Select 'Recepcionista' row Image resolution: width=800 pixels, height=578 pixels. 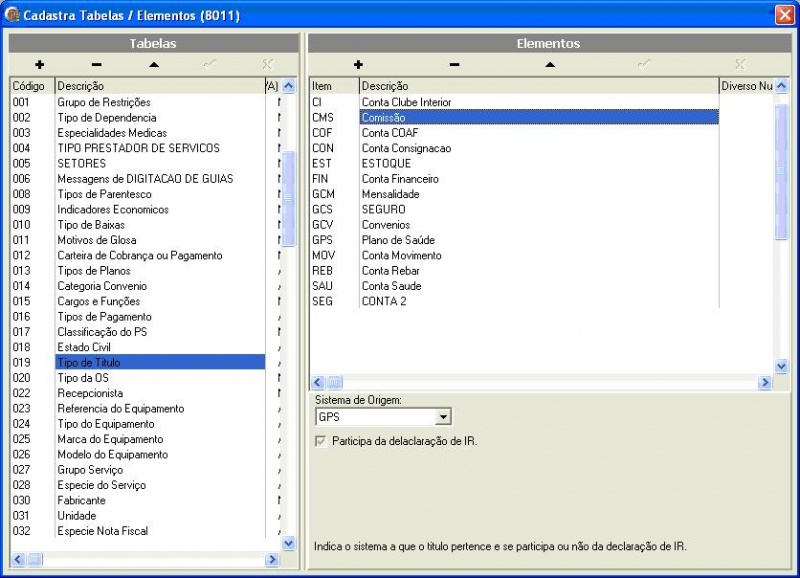pyautogui.click(x=145, y=393)
